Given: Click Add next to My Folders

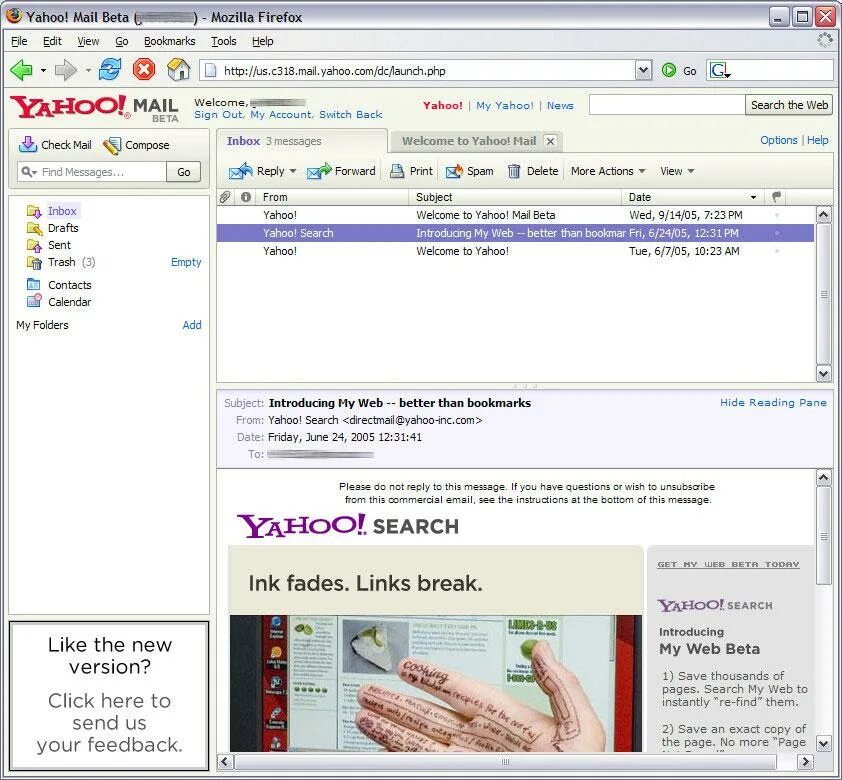Looking at the screenshot, I should tap(192, 325).
